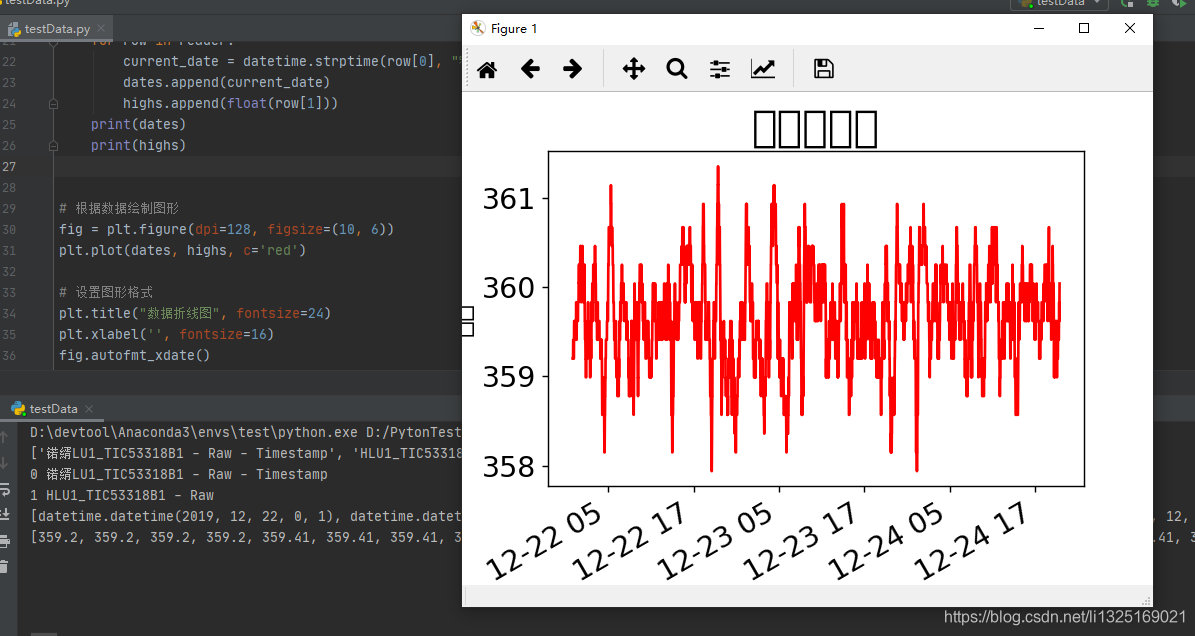
Task: Click the down arrow in the Run panel
Action: coord(5,463)
